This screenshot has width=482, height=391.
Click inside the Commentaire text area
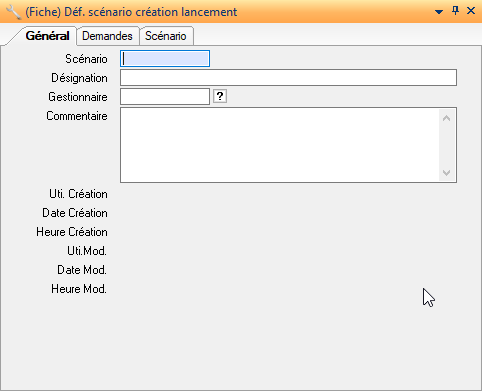[x=280, y=145]
